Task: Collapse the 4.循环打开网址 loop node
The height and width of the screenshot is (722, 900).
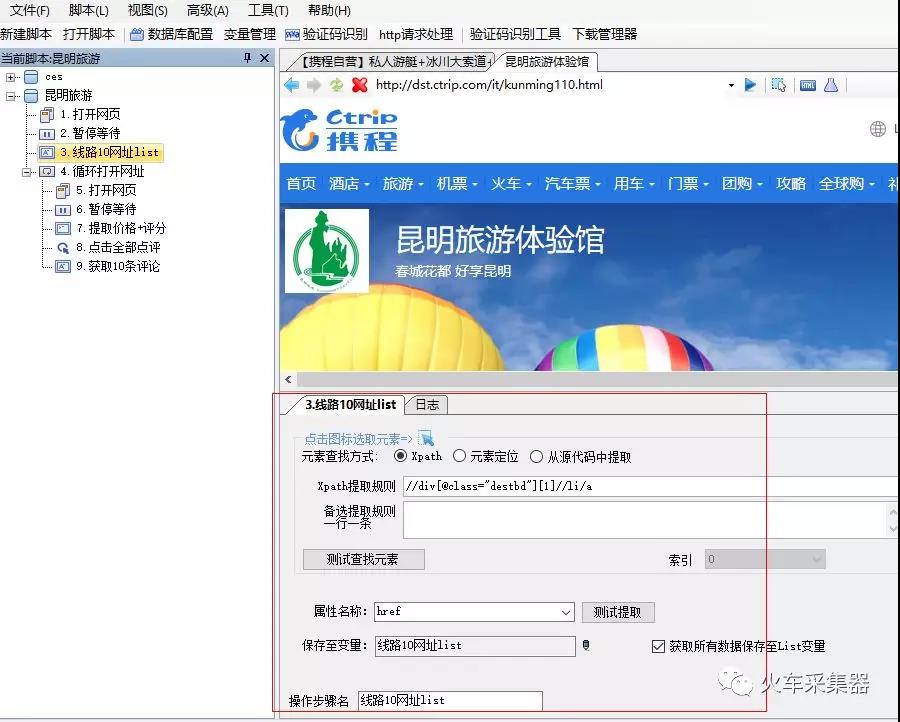Action: click(26, 172)
